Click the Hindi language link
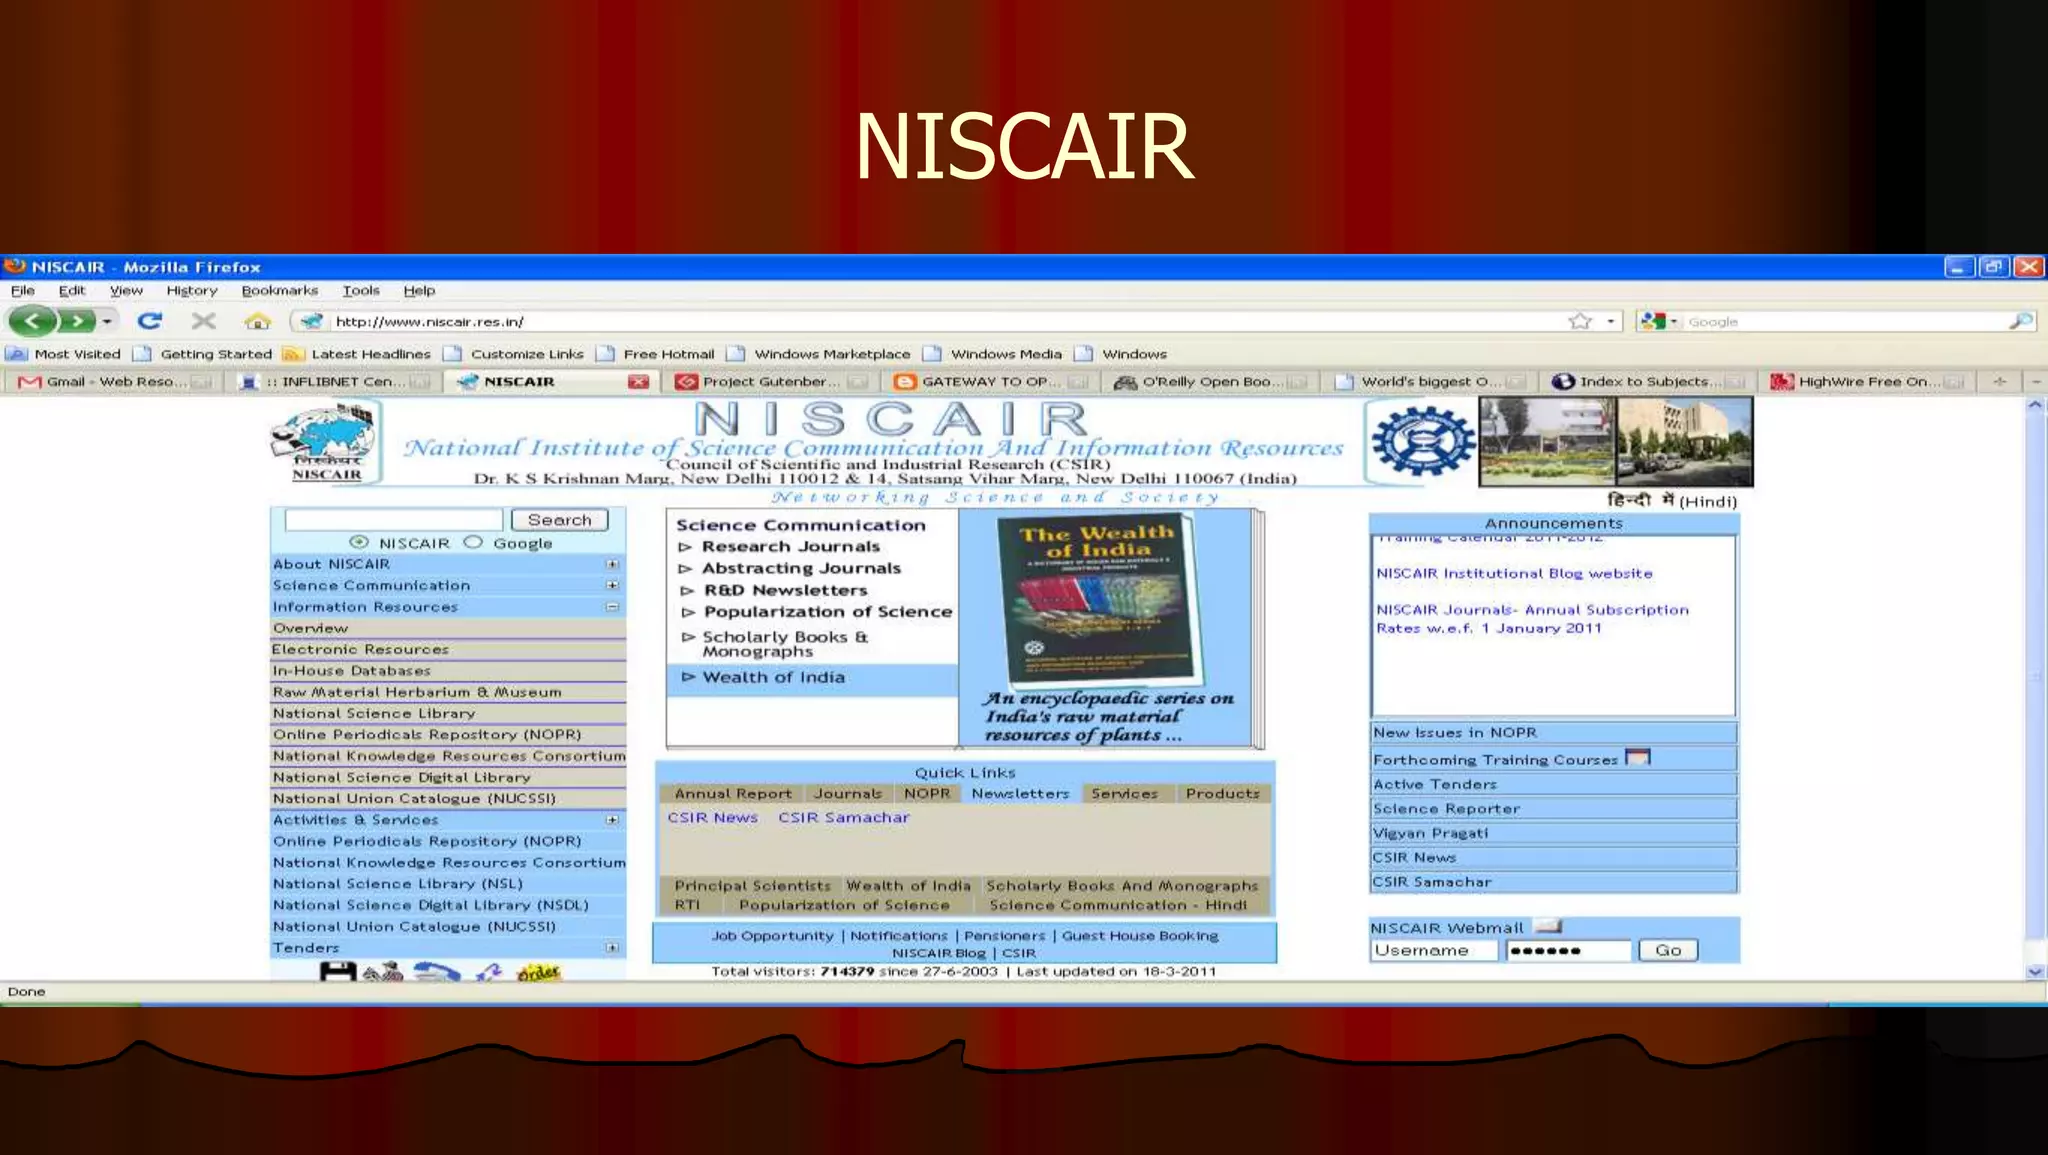 (x=1671, y=500)
